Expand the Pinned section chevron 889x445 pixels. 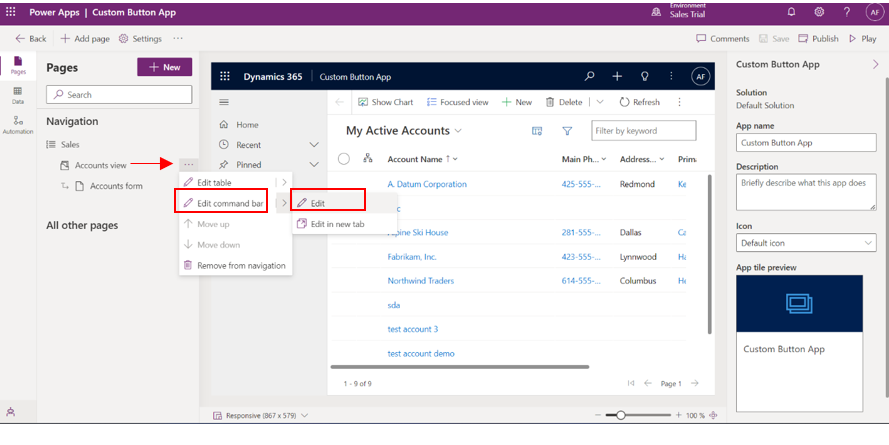pos(314,164)
